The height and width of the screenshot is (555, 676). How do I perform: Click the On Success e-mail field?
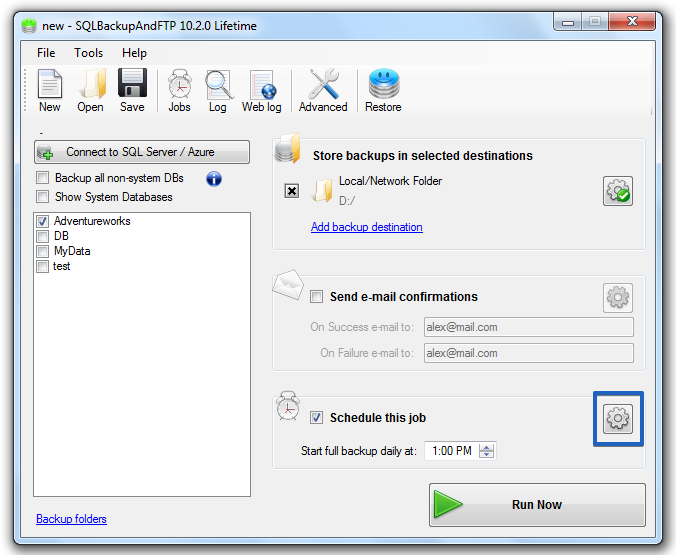(x=529, y=327)
